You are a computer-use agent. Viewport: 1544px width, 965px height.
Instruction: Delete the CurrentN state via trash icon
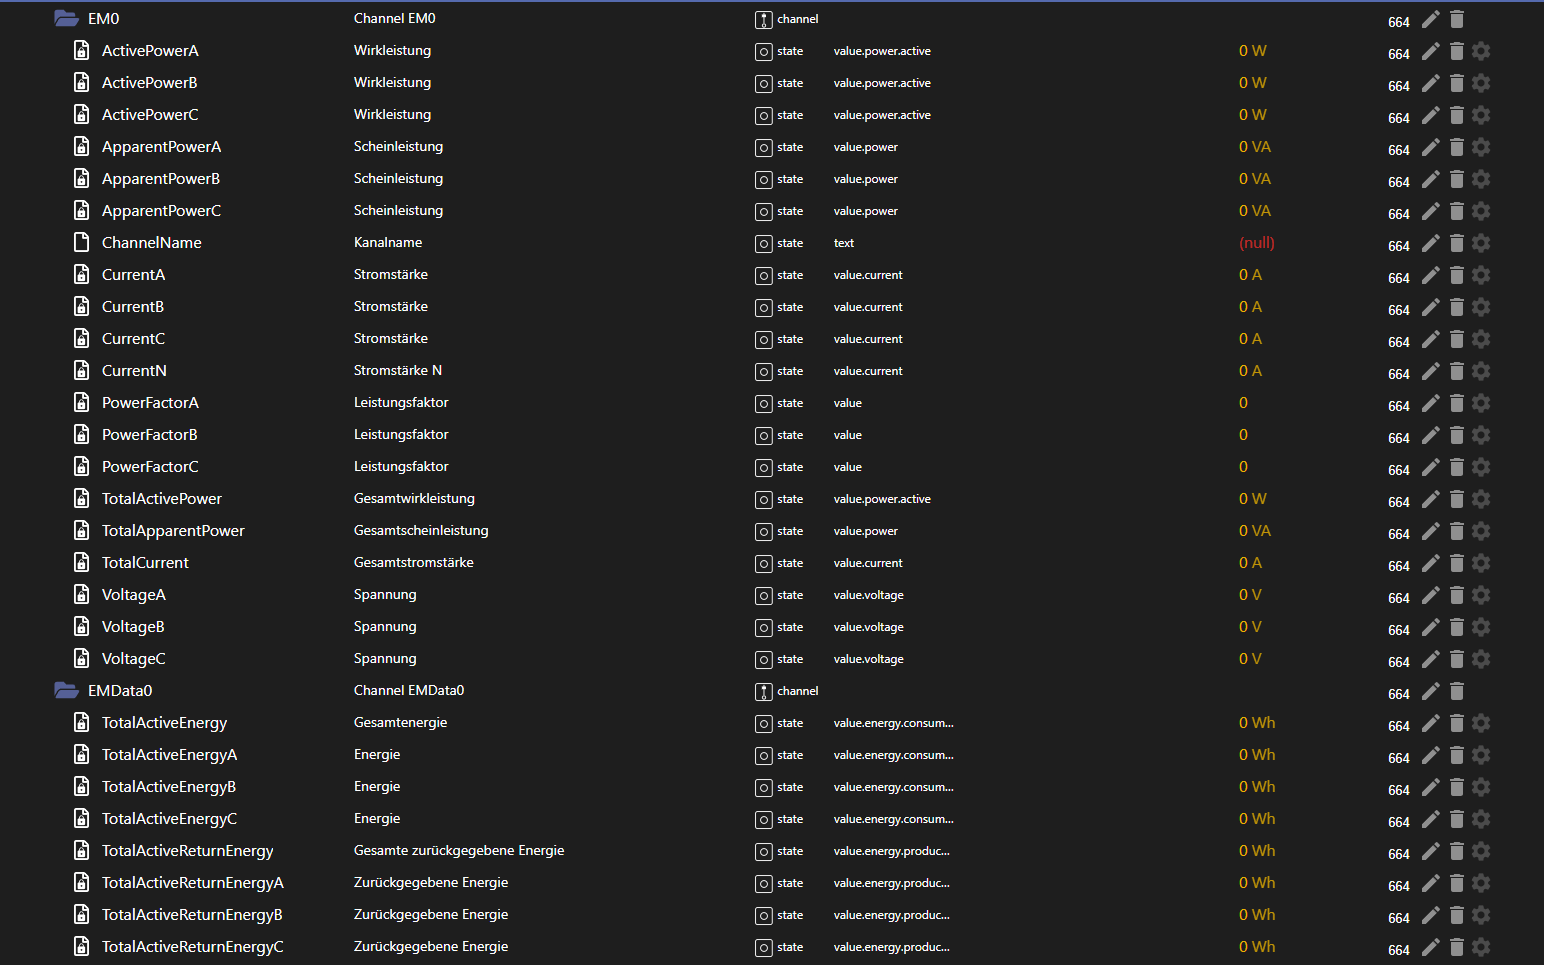coord(1456,370)
